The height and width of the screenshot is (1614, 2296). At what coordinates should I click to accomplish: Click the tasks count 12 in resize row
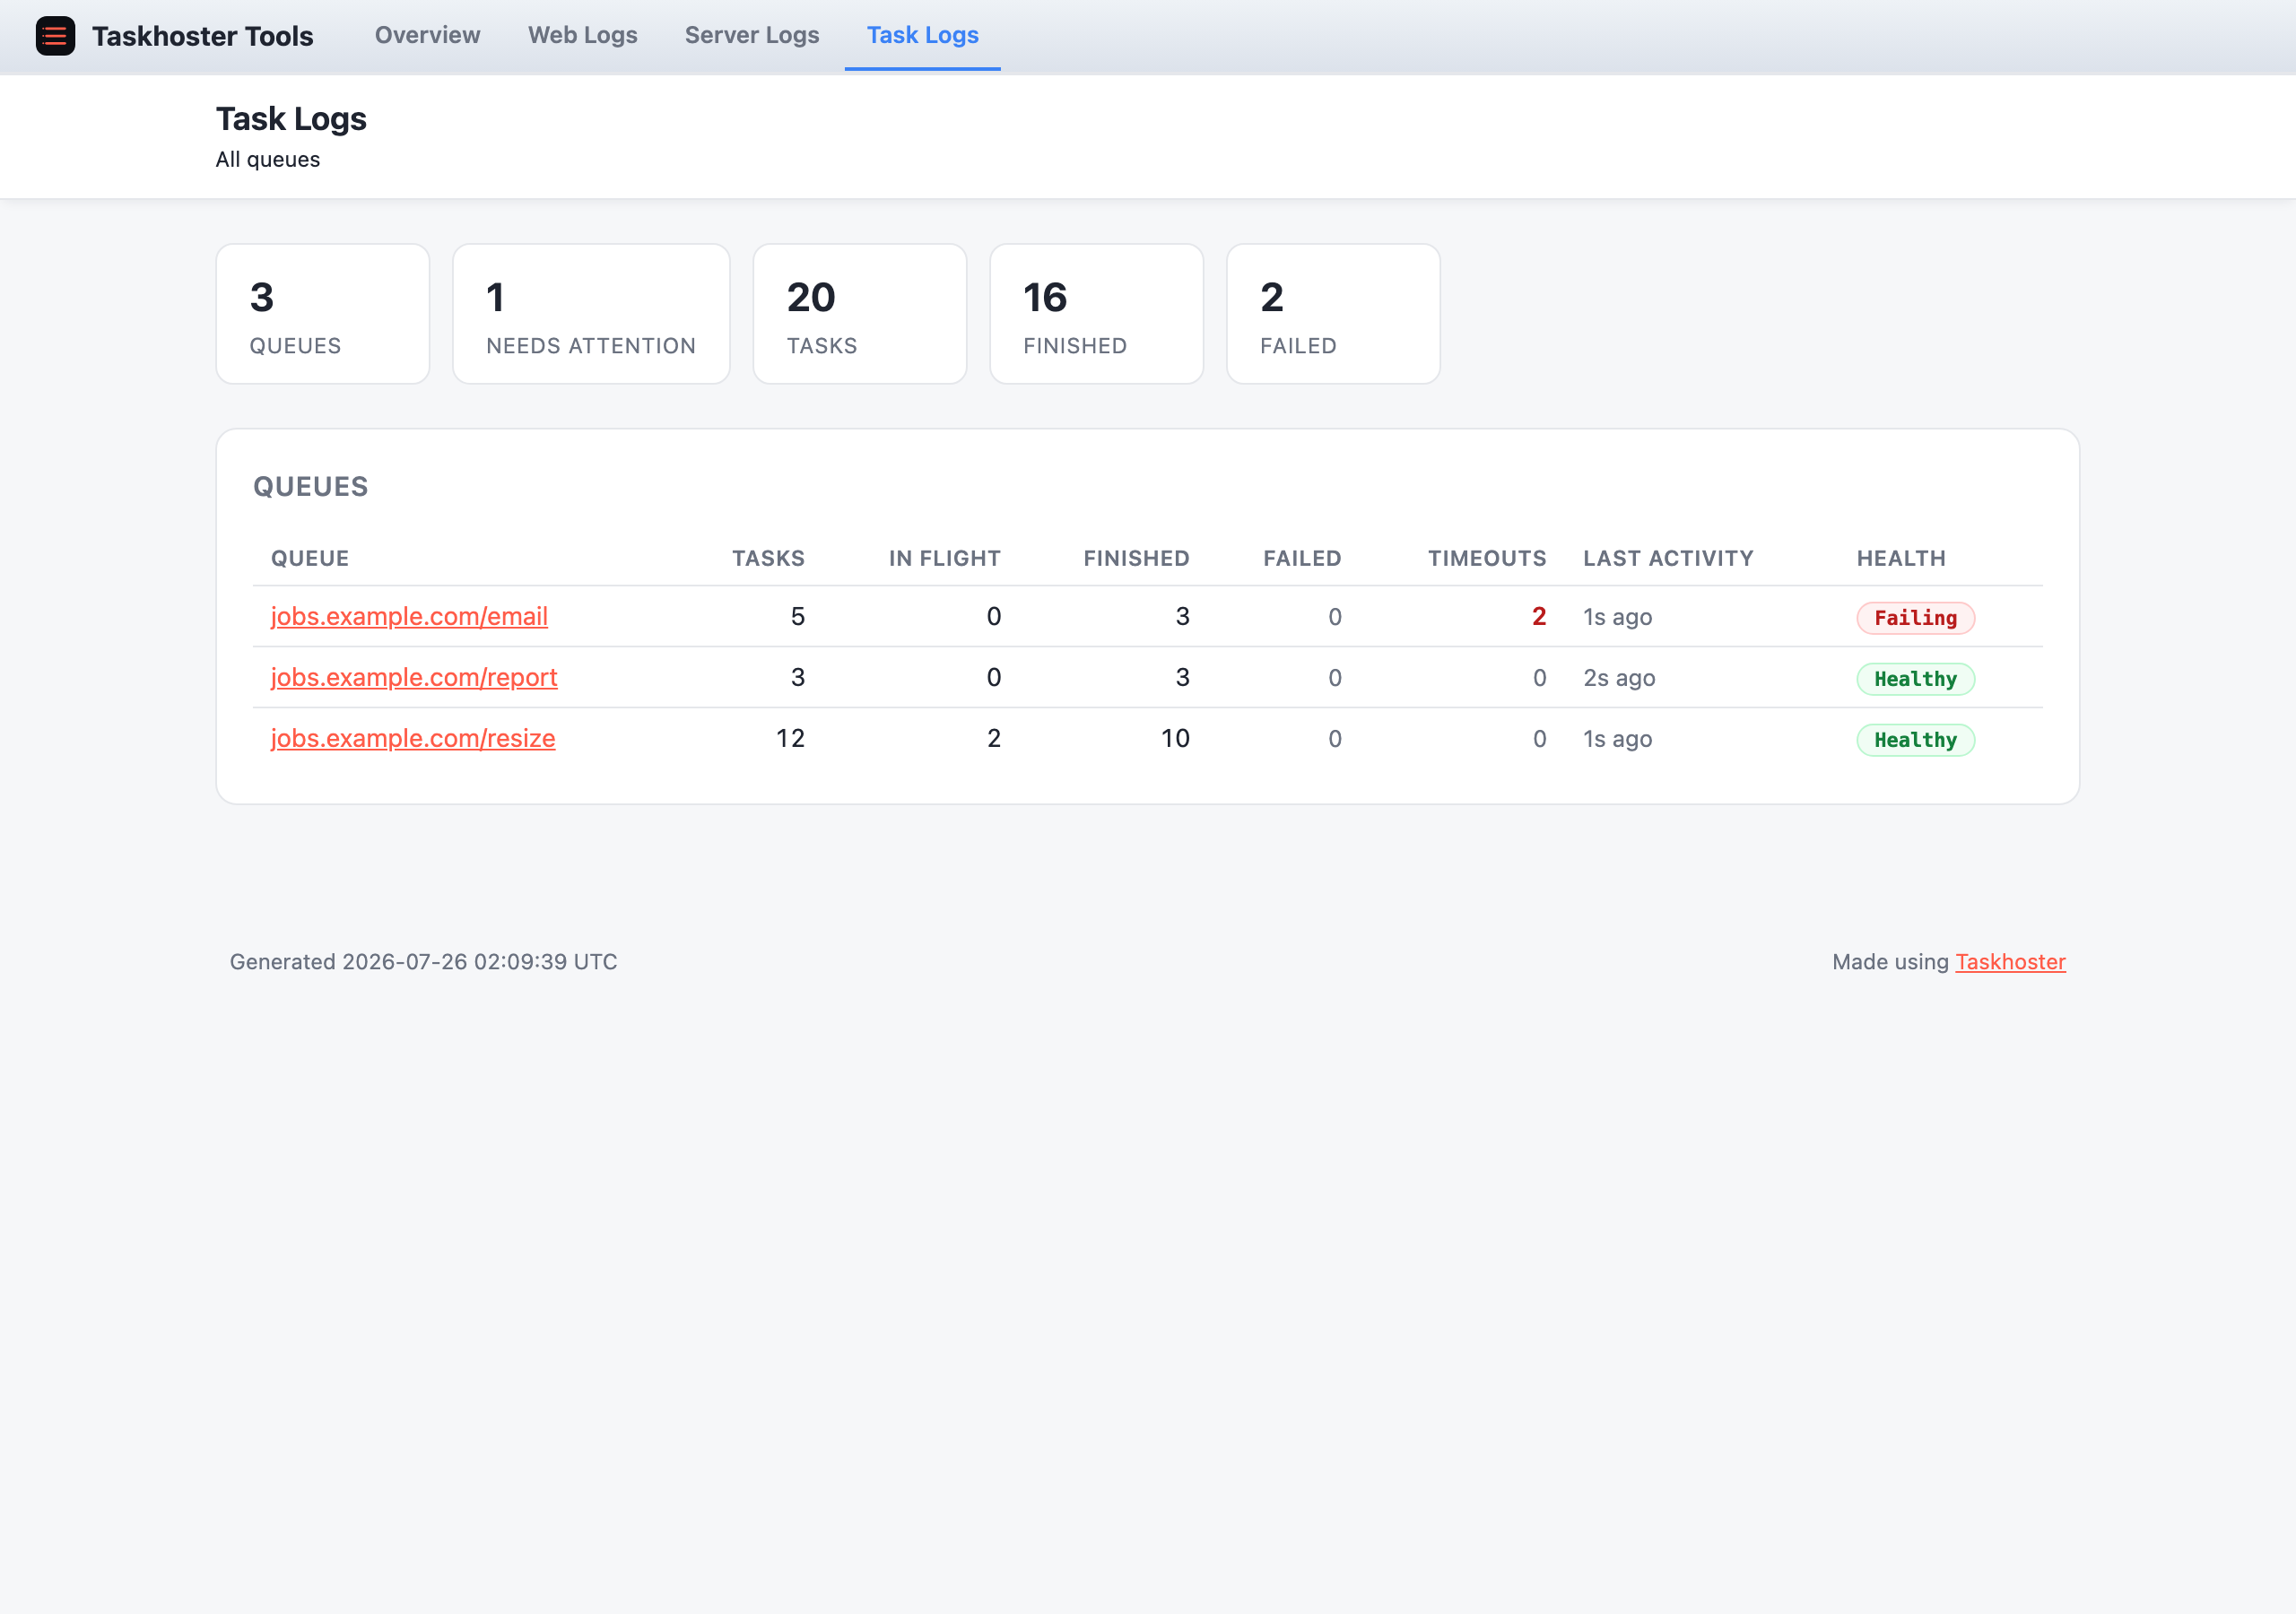point(790,738)
